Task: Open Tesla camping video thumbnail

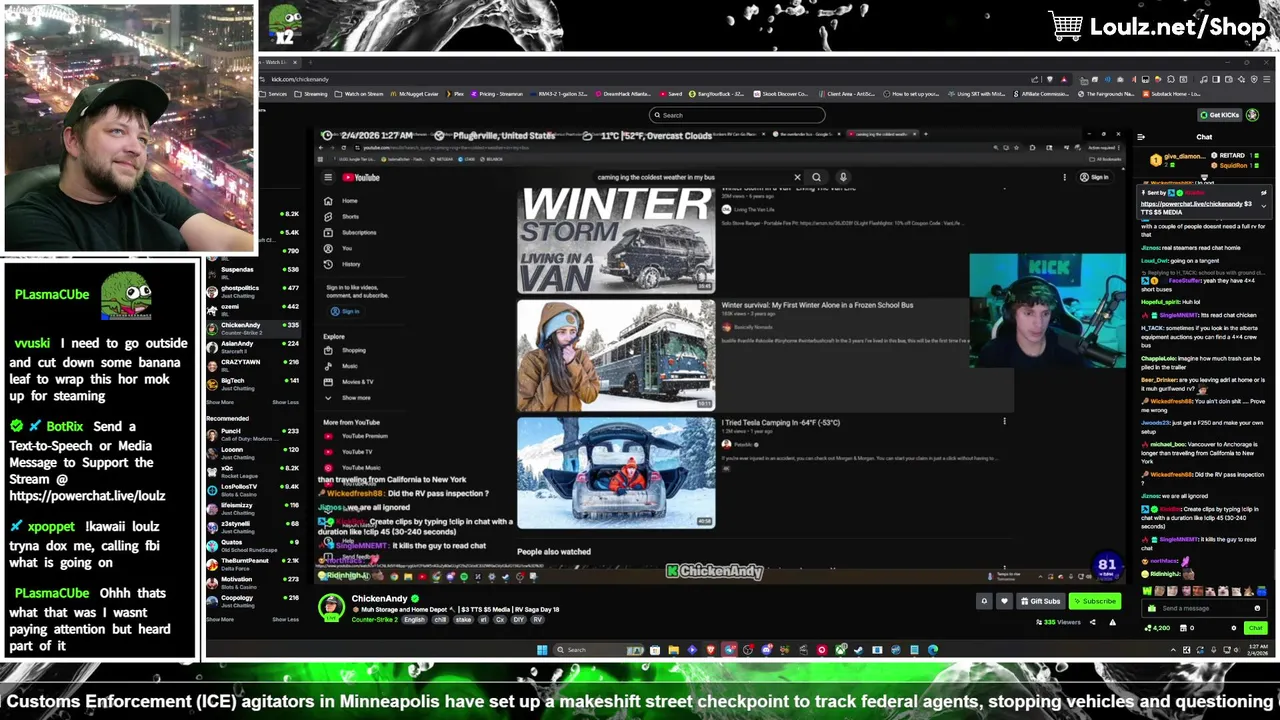Action: coord(616,472)
